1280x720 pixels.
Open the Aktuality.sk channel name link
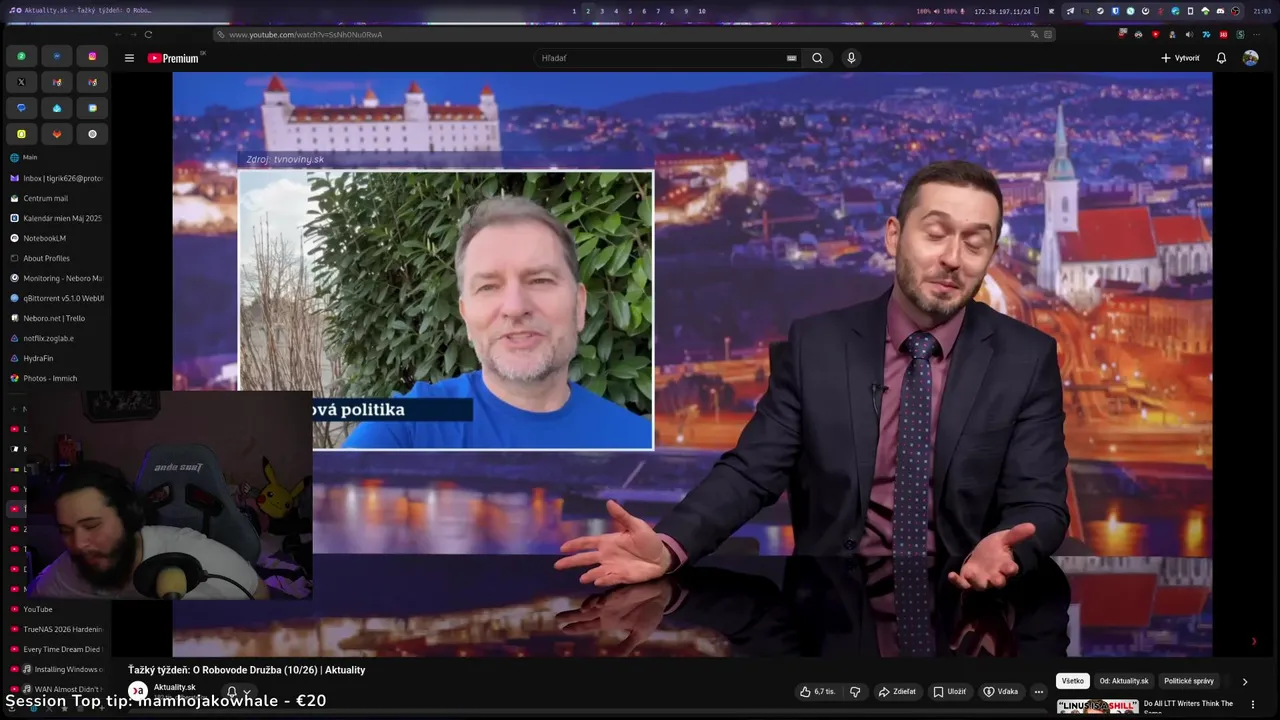click(x=175, y=687)
